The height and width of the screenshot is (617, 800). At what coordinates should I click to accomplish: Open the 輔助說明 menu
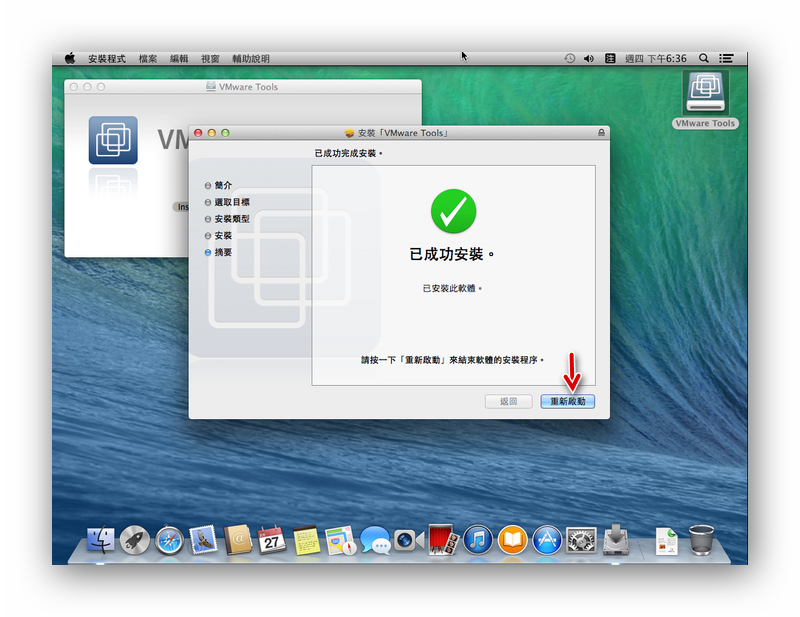coord(251,59)
